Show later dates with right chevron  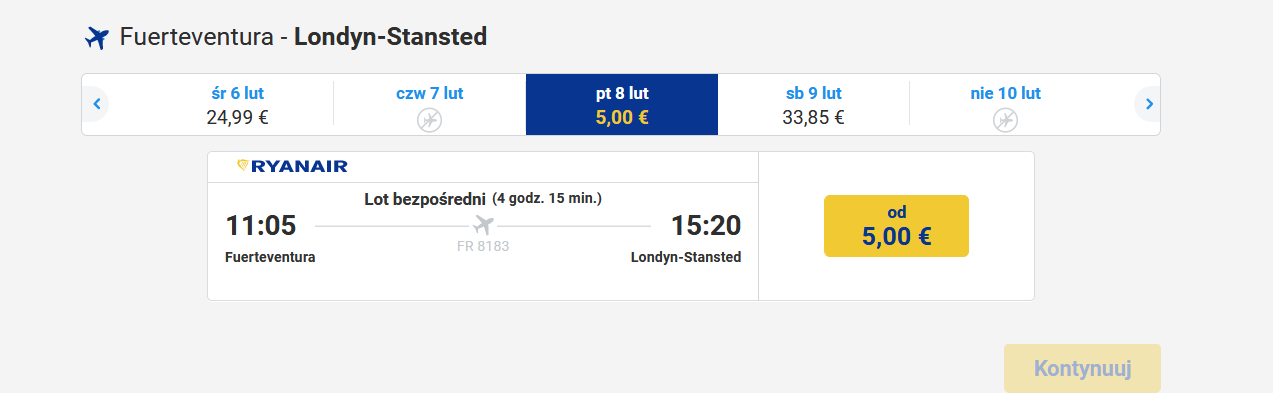(x=1148, y=103)
